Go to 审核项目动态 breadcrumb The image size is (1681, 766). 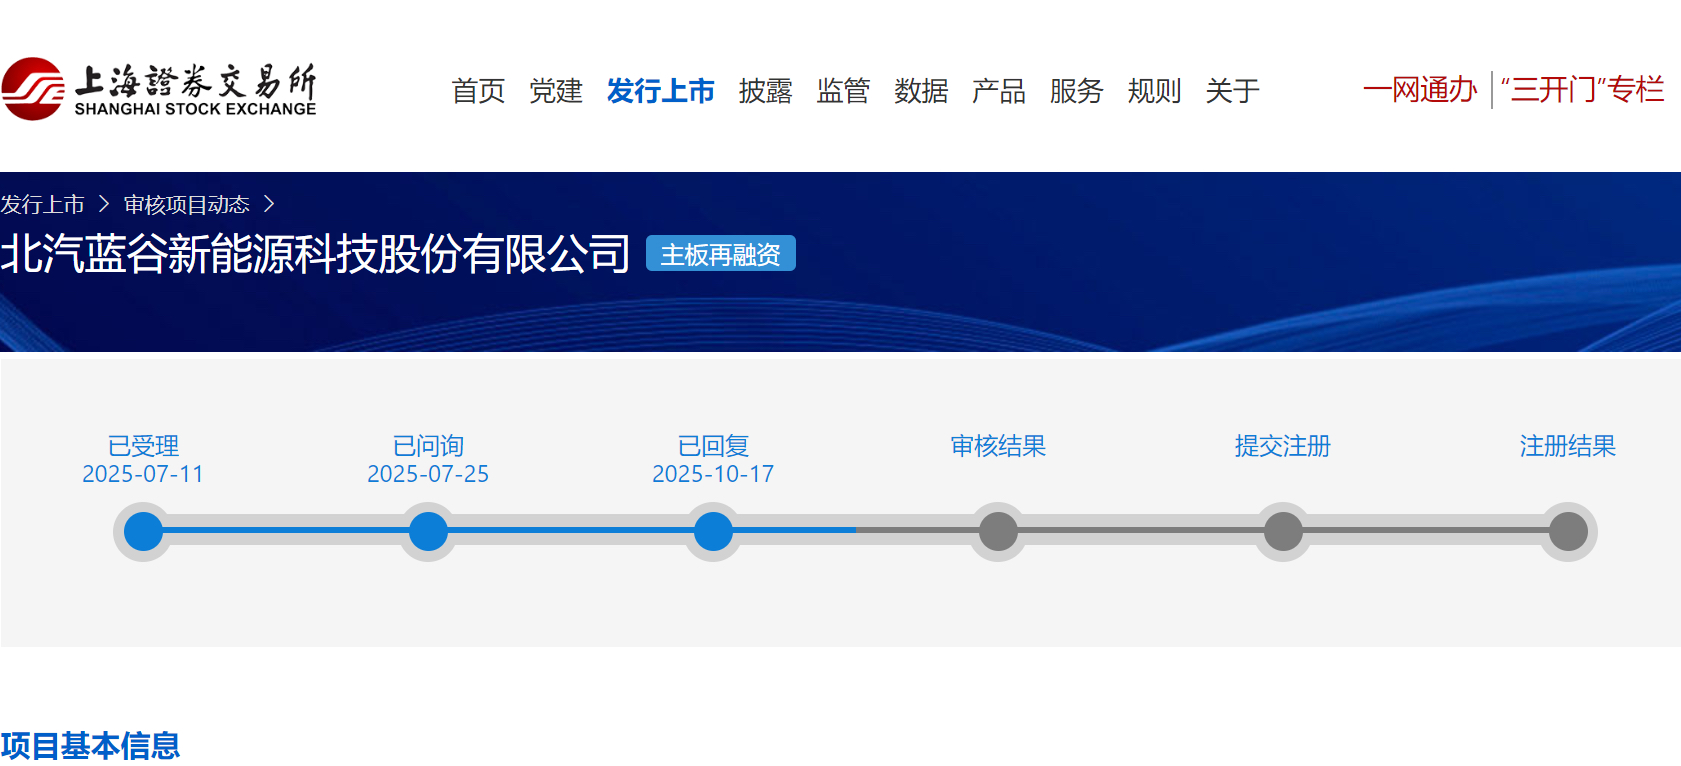point(186,205)
